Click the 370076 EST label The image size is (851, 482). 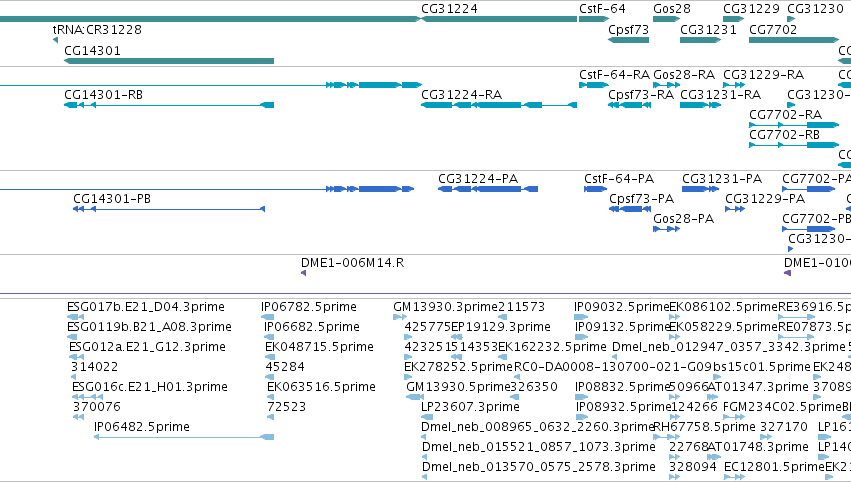click(97, 407)
